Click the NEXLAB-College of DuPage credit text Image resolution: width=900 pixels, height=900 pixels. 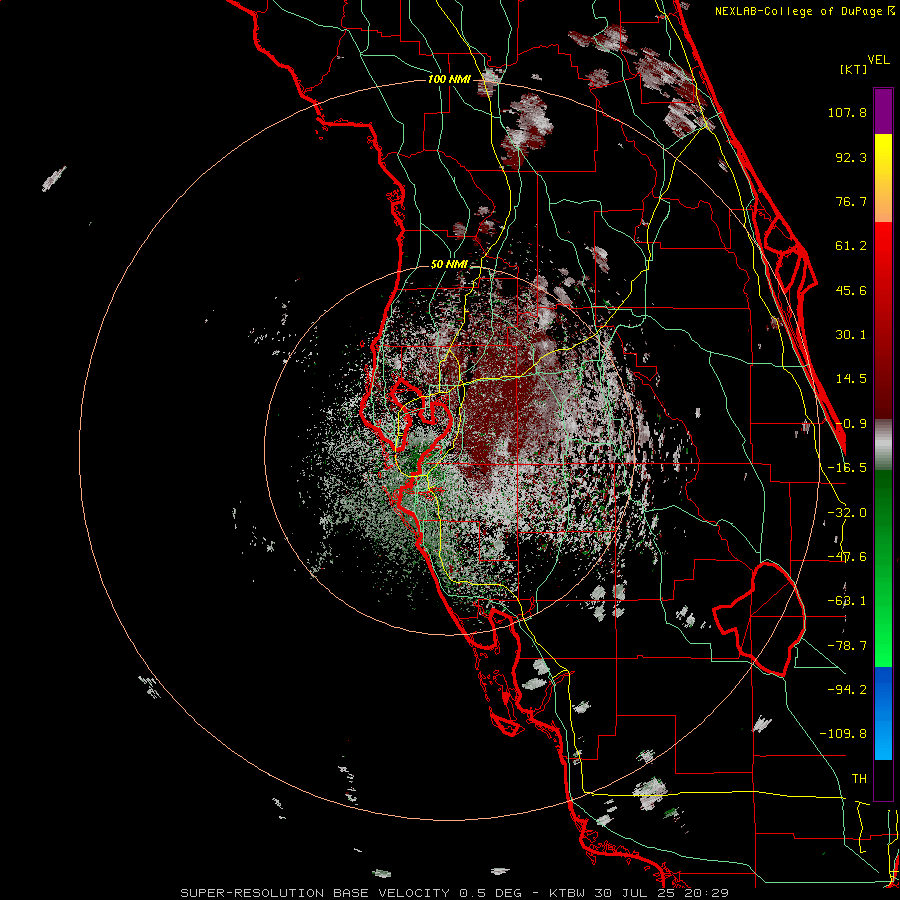coord(805,11)
